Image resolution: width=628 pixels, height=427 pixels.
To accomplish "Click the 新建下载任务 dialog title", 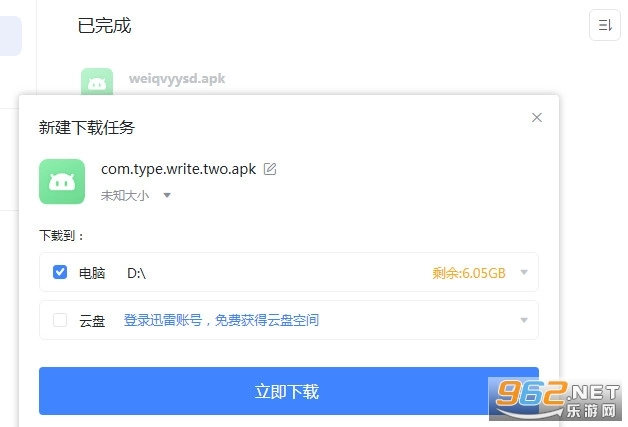I will pos(87,127).
